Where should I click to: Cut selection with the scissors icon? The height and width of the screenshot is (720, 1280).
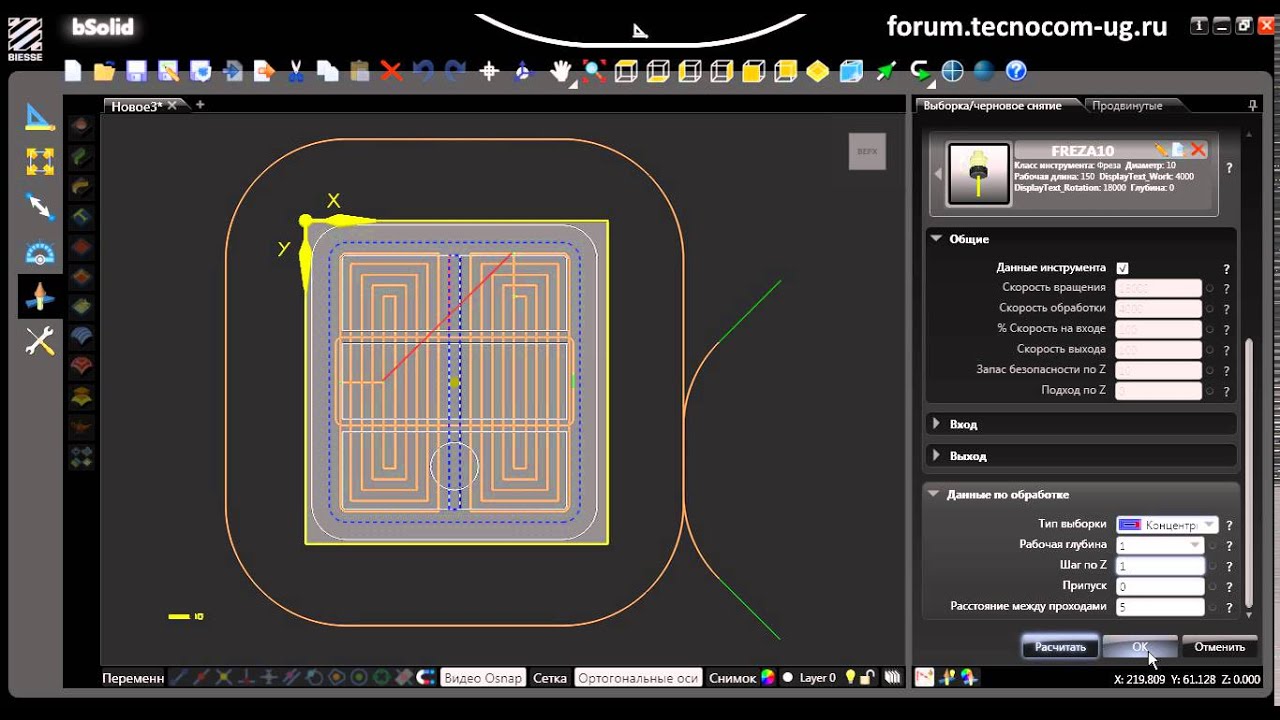tap(296, 71)
